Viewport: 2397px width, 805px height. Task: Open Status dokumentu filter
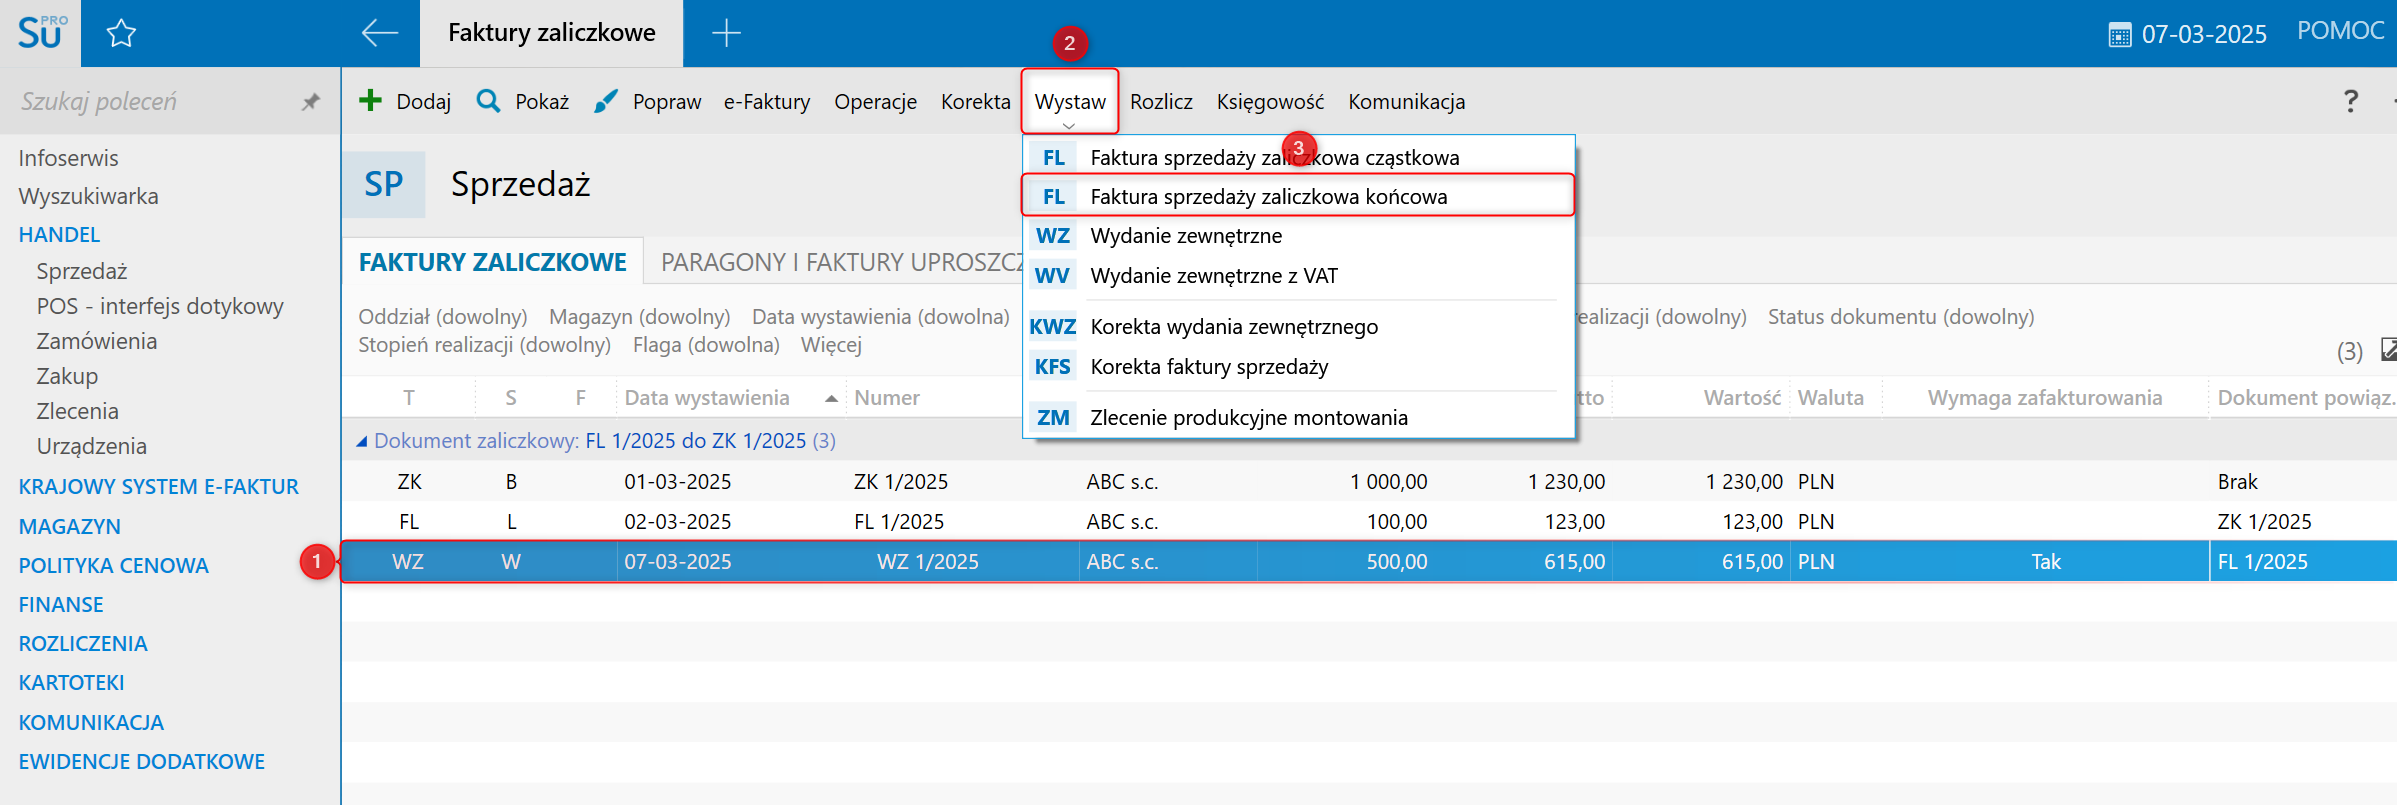(x=1900, y=317)
